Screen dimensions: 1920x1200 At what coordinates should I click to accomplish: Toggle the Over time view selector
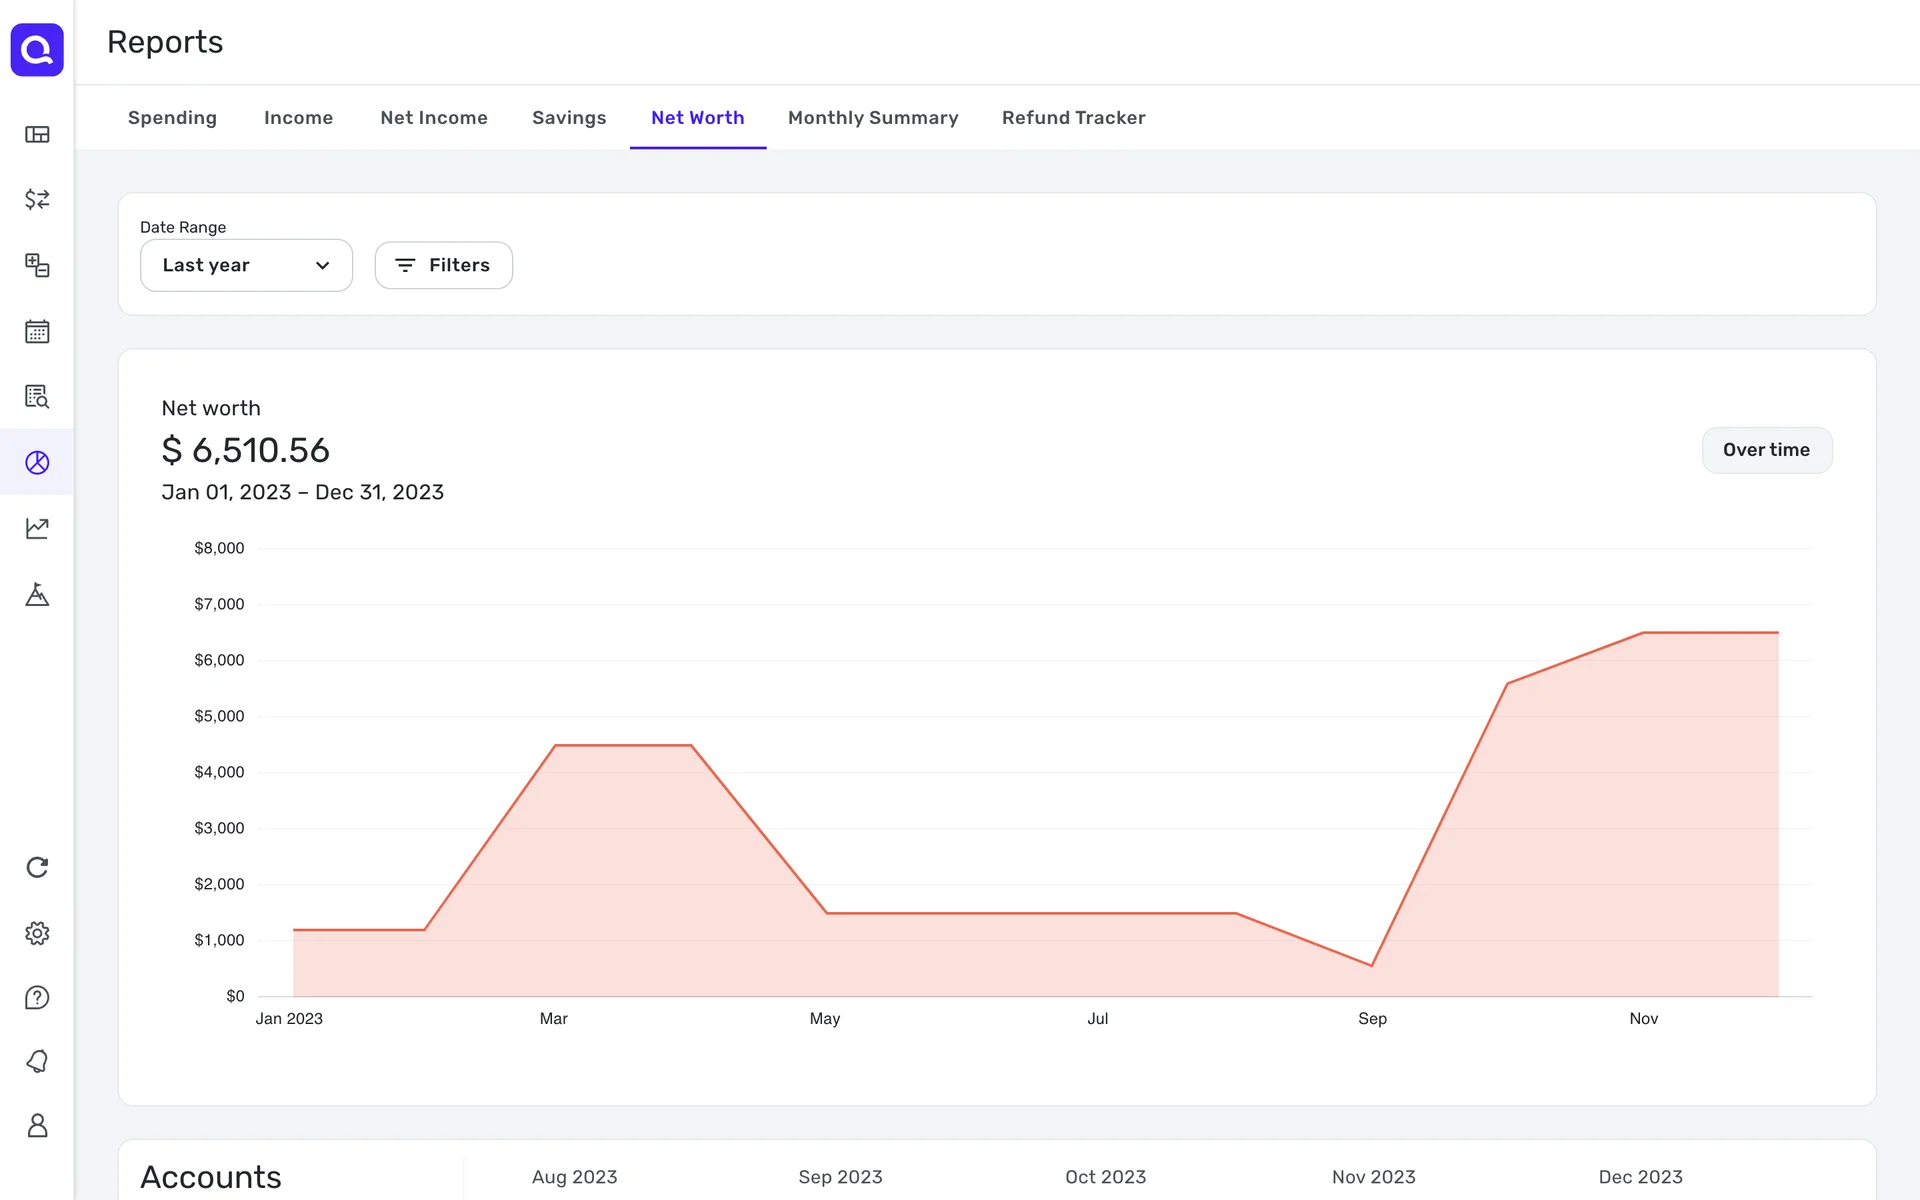(1766, 450)
